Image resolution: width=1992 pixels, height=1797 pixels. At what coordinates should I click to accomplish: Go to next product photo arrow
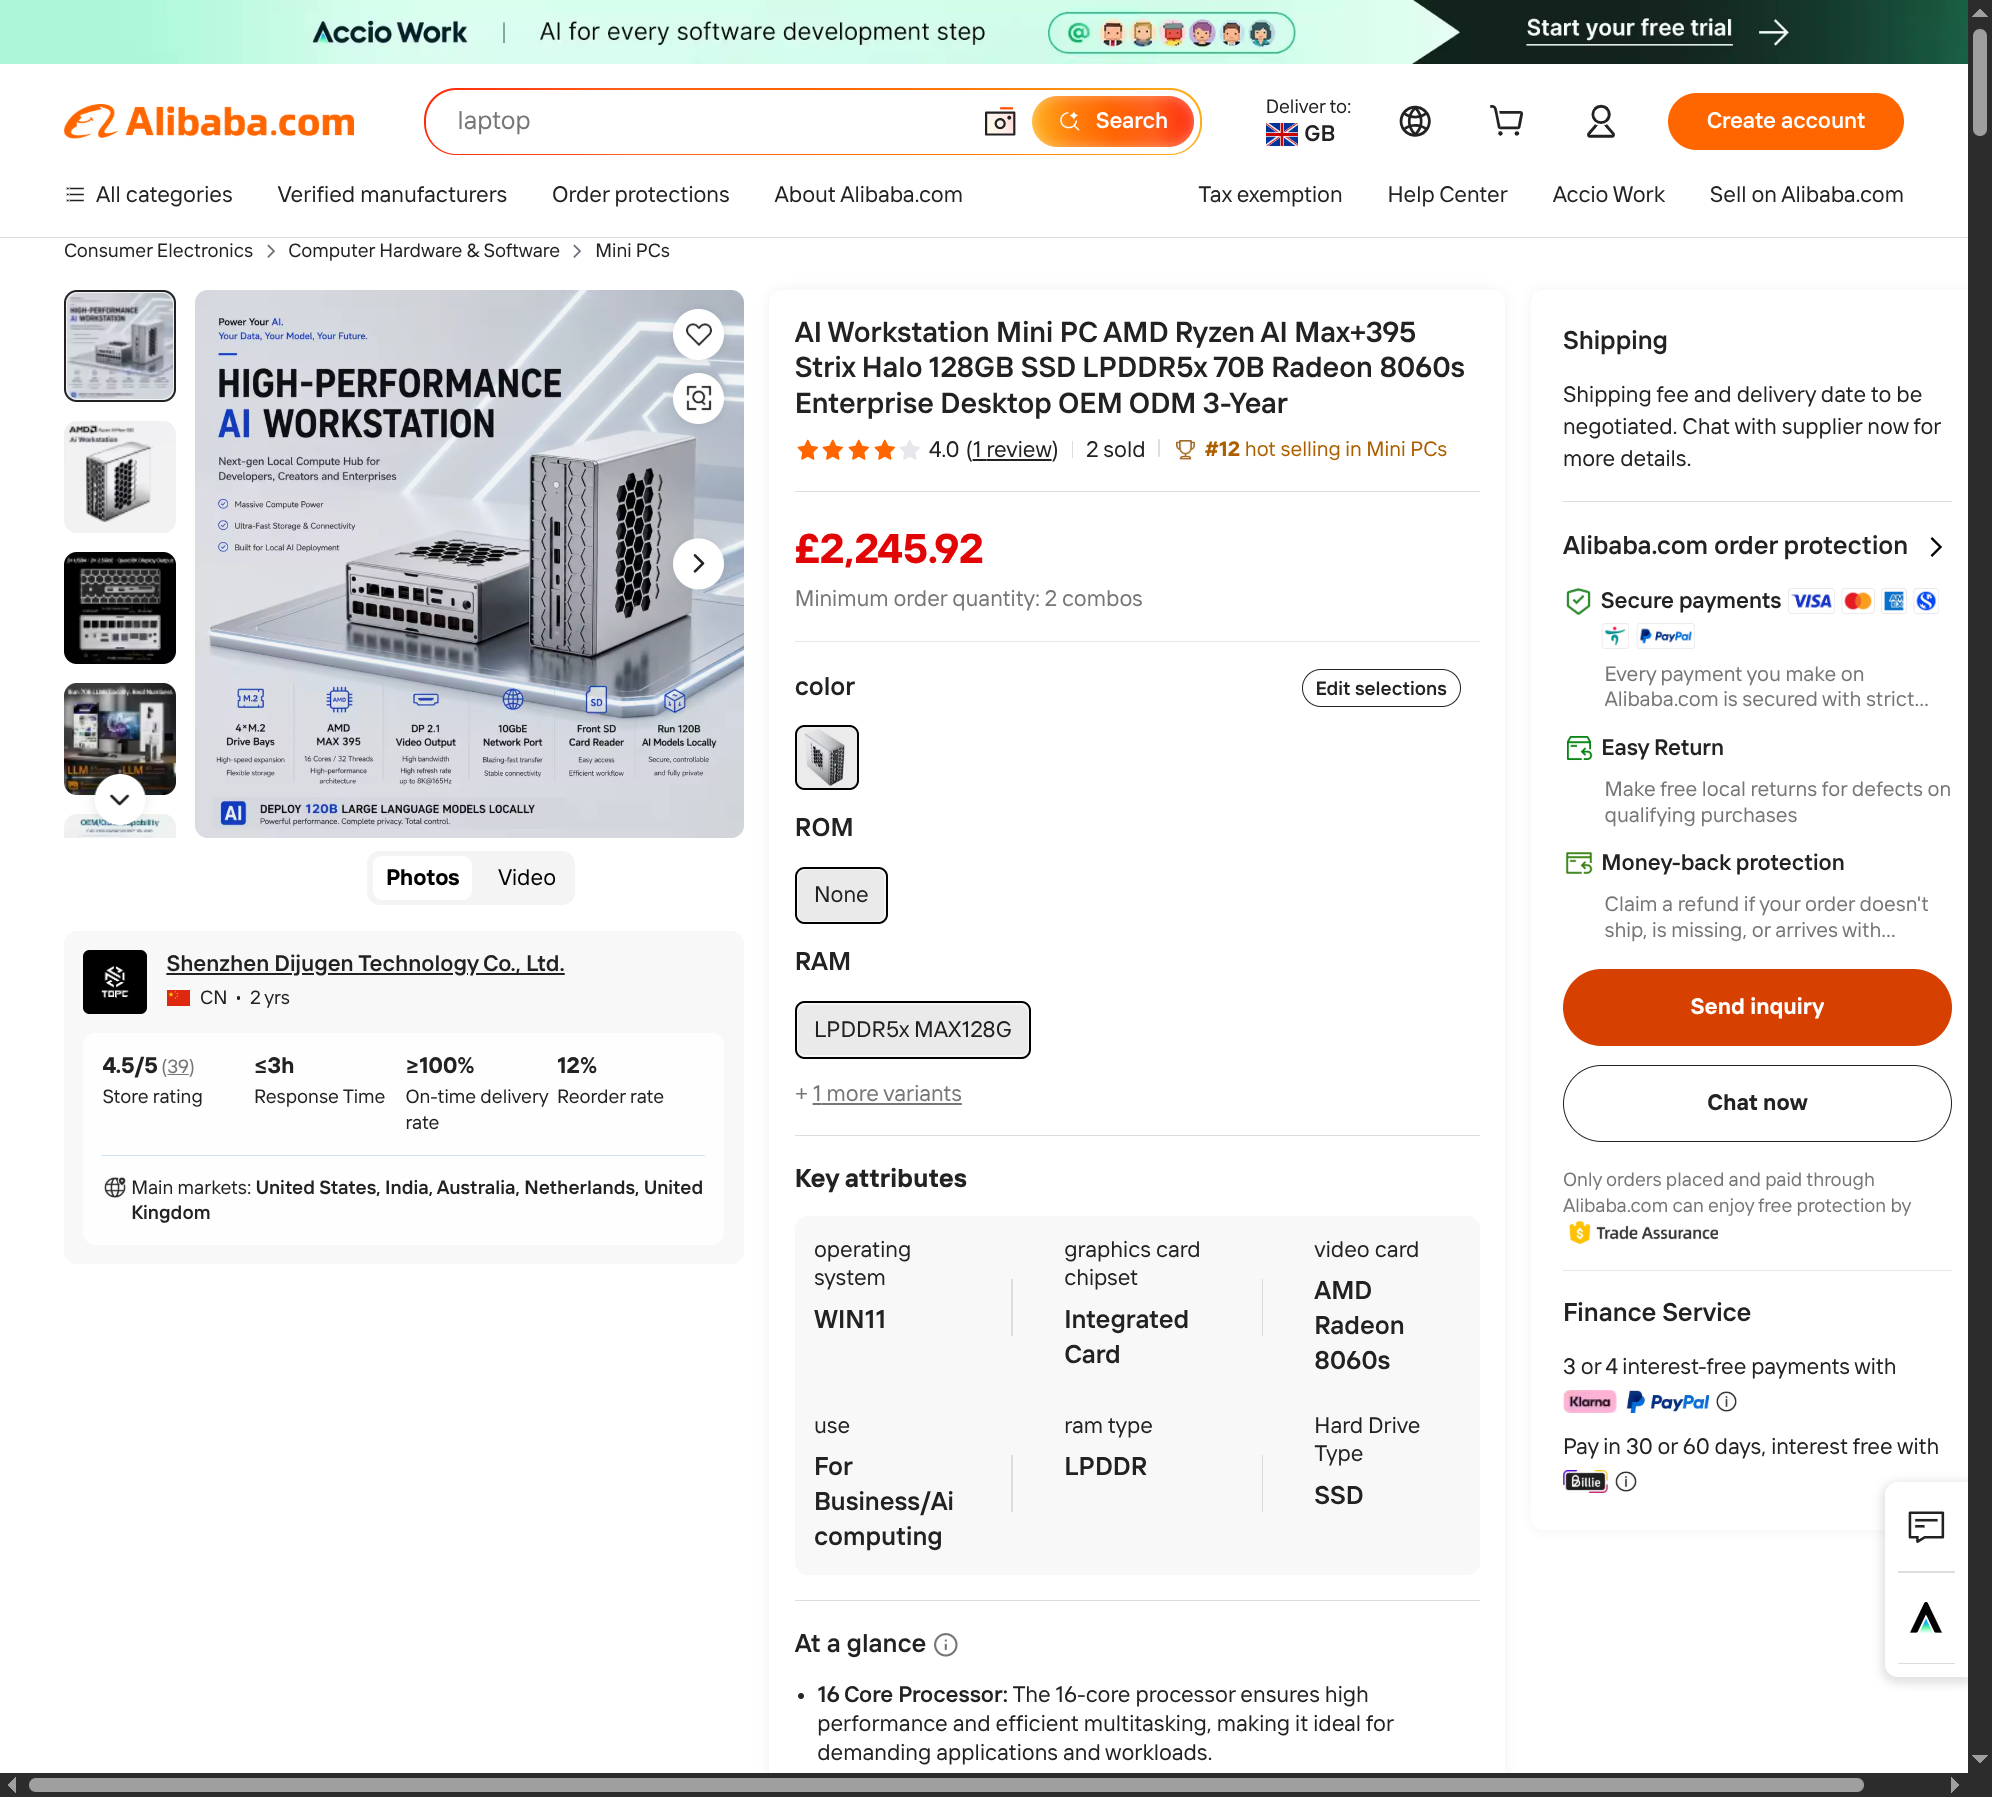(698, 564)
